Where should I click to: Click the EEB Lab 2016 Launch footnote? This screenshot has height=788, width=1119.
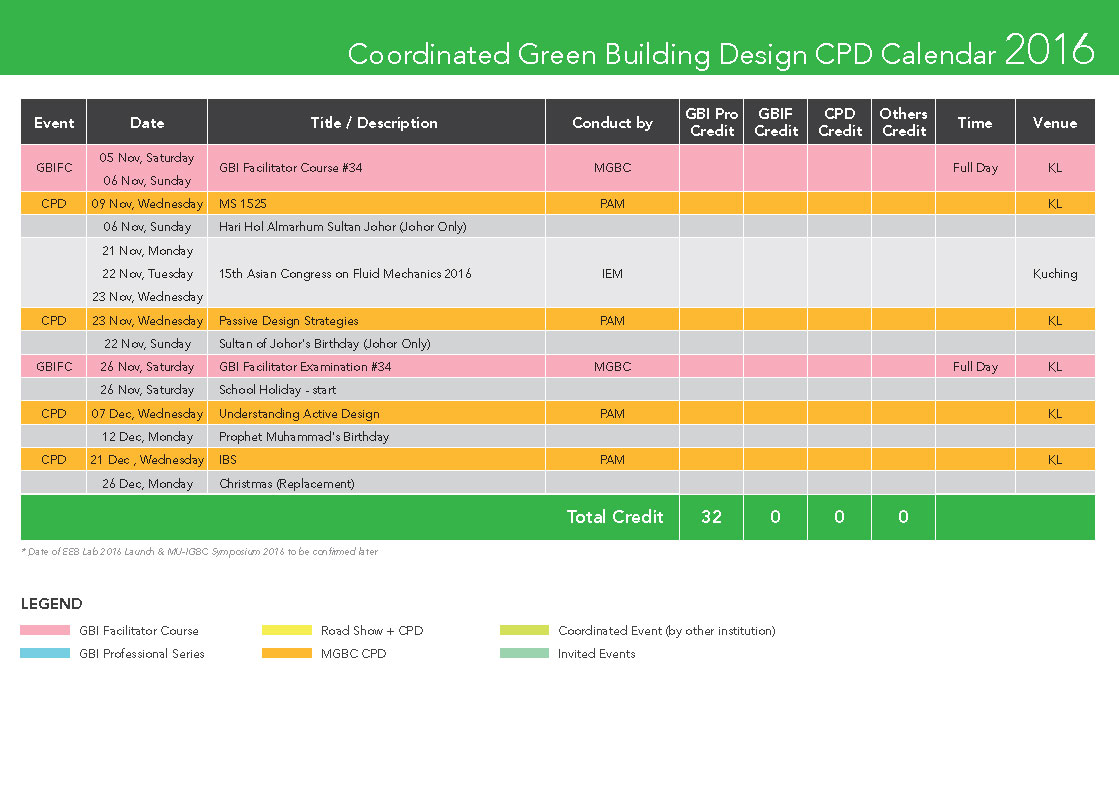(200, 552)
